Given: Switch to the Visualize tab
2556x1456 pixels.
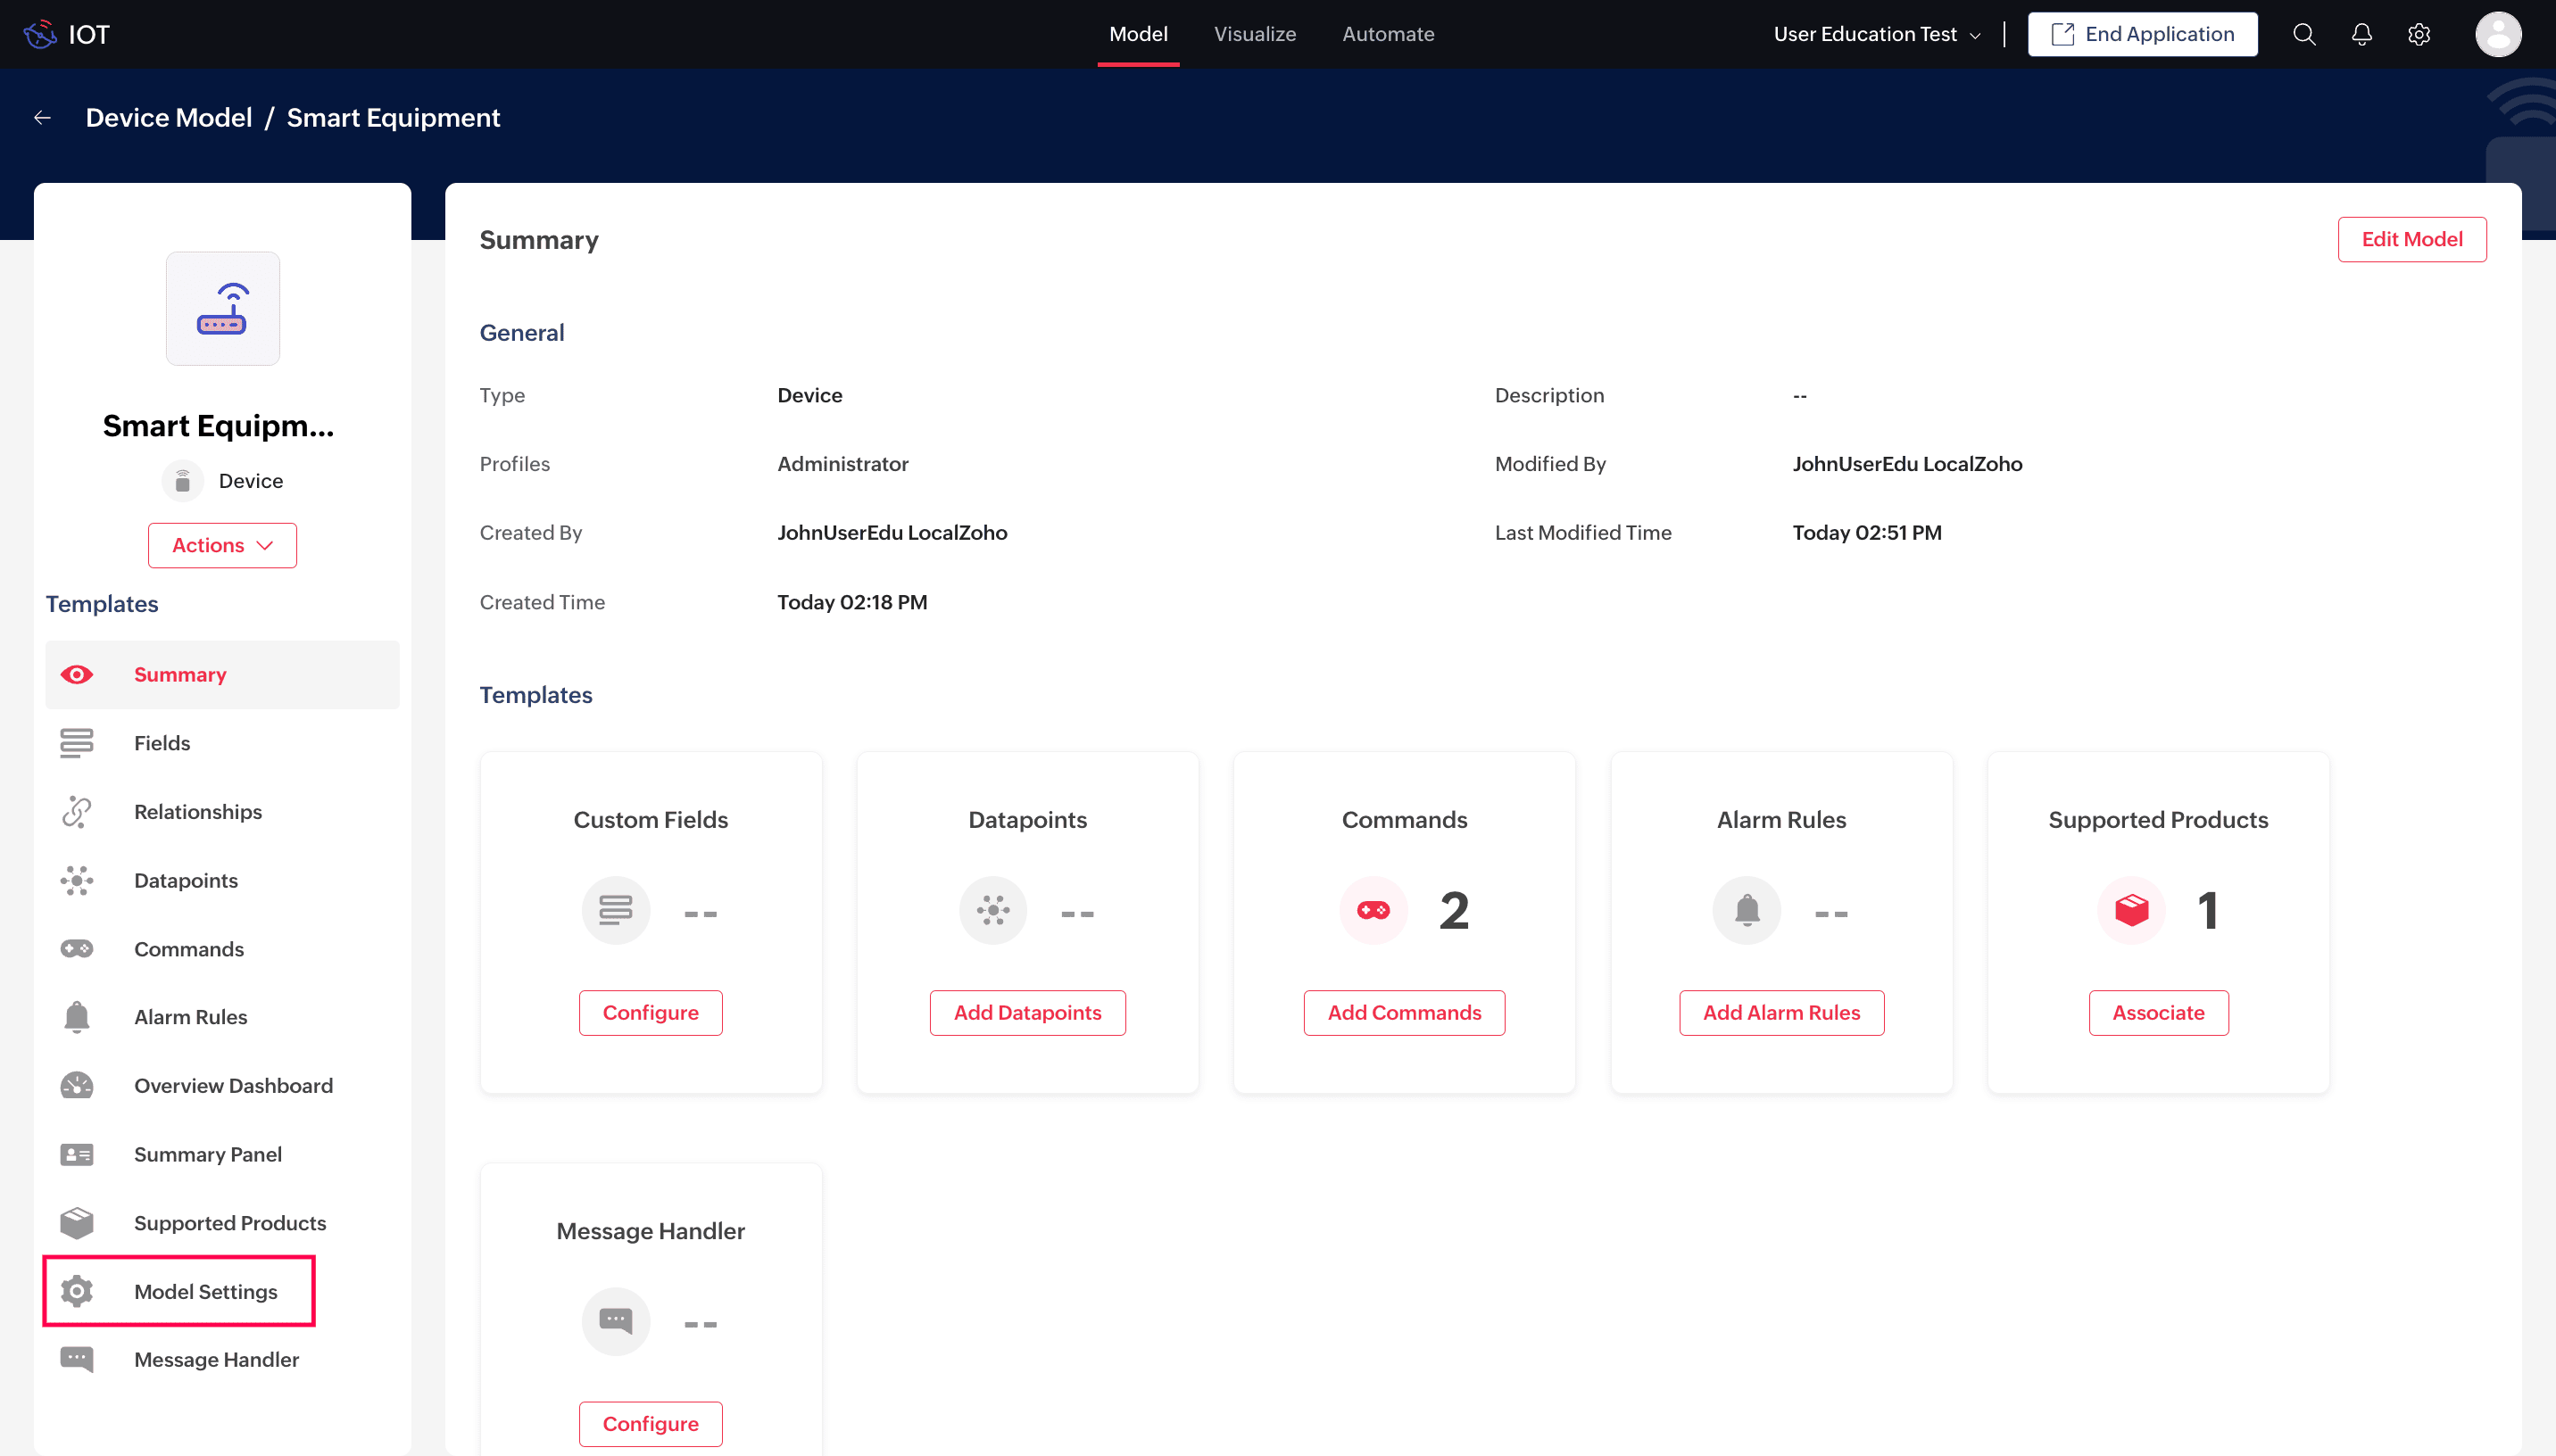Looking at the screenshot, I should 1254,35.
